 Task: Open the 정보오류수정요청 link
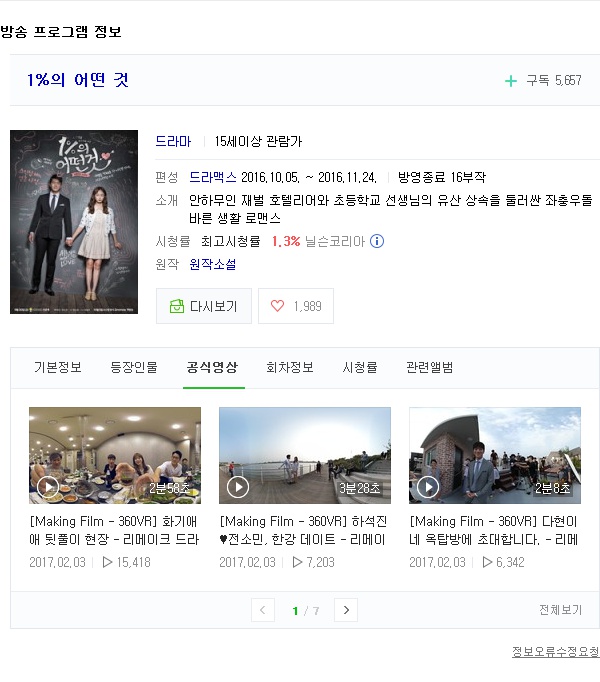[x=555, y=652]
